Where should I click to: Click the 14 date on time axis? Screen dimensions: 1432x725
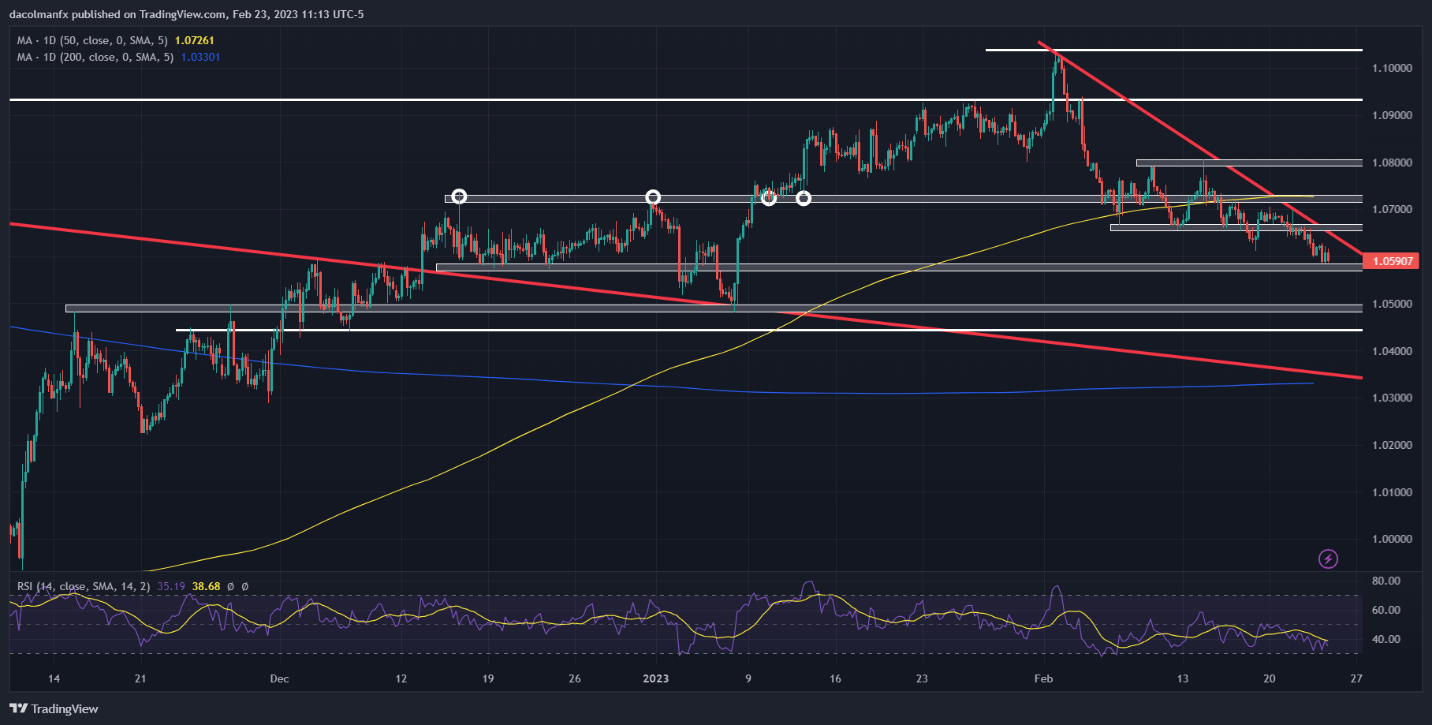click(x=53, y=678)
